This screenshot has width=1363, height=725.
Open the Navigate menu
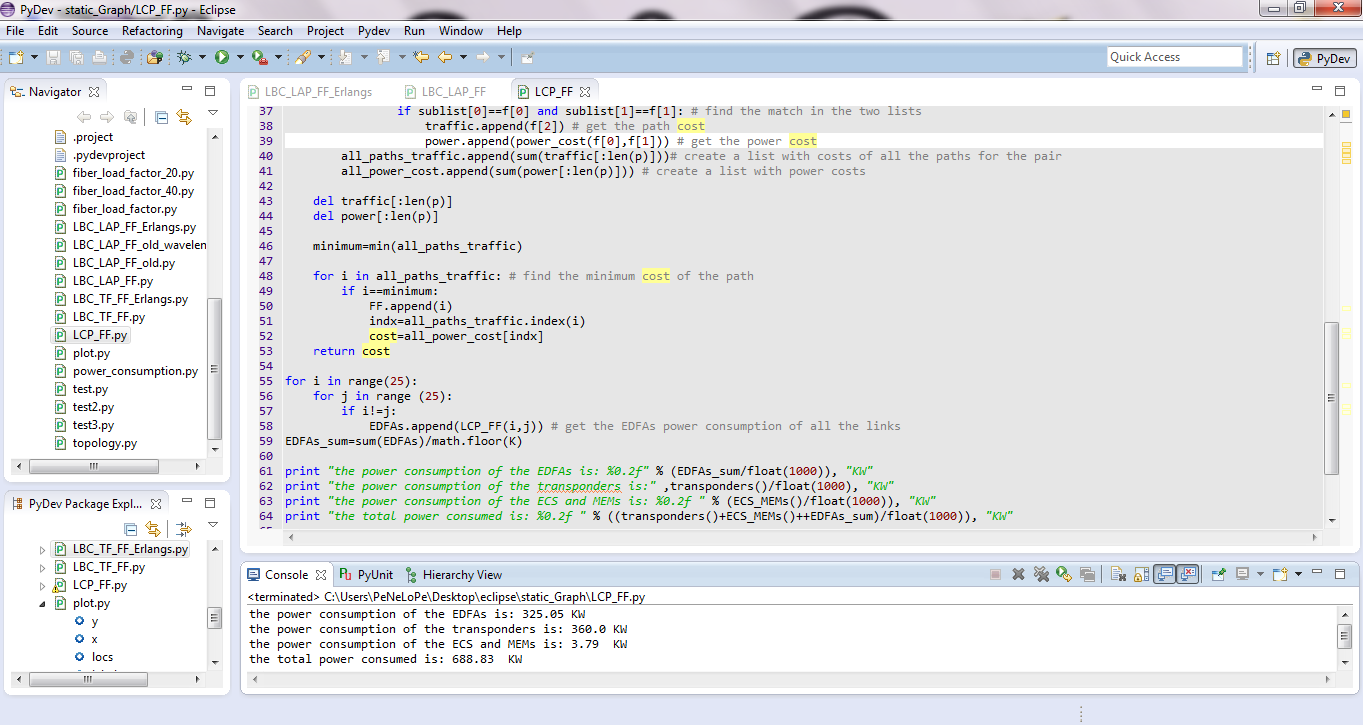click(x=220, y=31)
